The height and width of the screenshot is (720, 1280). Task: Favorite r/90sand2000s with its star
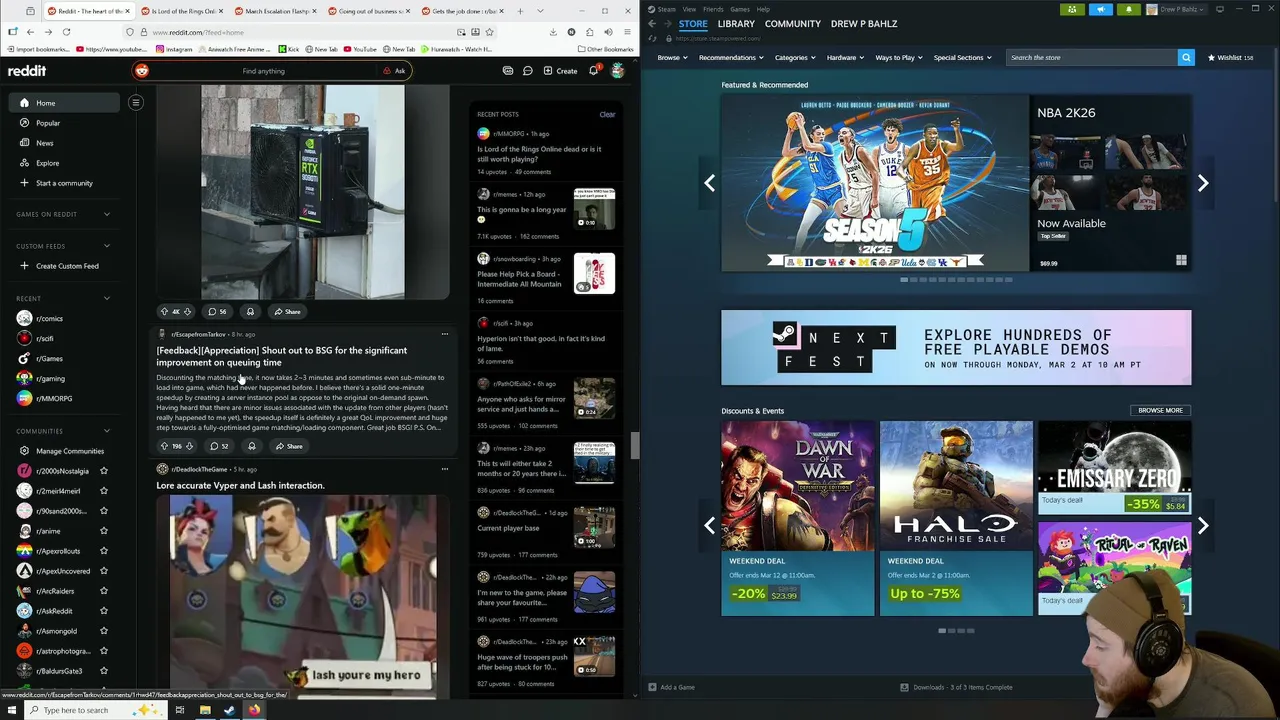pyautogui.click(x=104, y=511)
